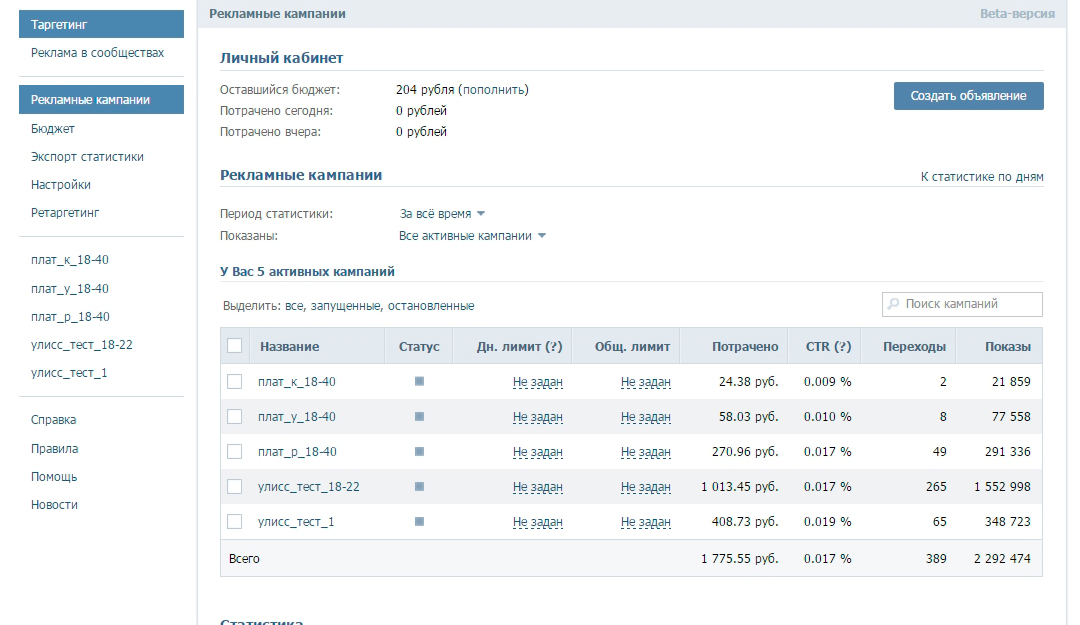Check the box for campaign плат_к_18-40
Image resolution: width=1080 pixels, height=625 pixels.
tap(235, 381)
